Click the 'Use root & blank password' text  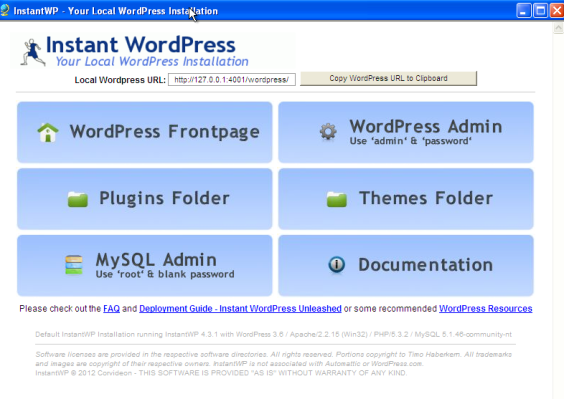pyautogui.click(x=165, y=274)
